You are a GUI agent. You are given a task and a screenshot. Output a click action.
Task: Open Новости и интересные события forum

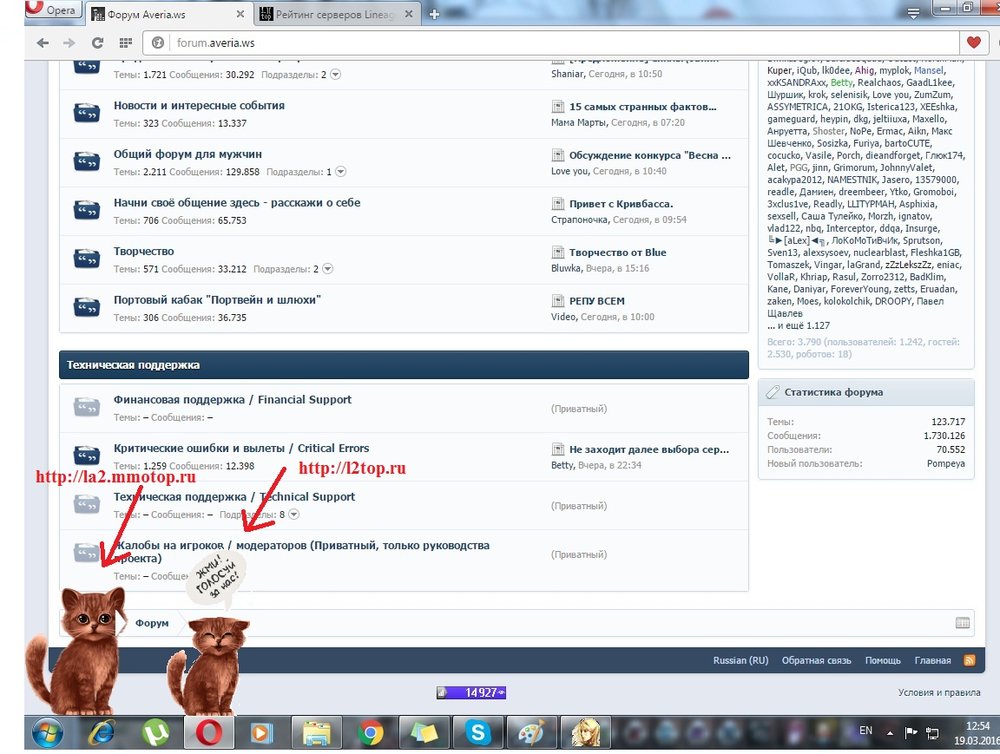(199, 105)
